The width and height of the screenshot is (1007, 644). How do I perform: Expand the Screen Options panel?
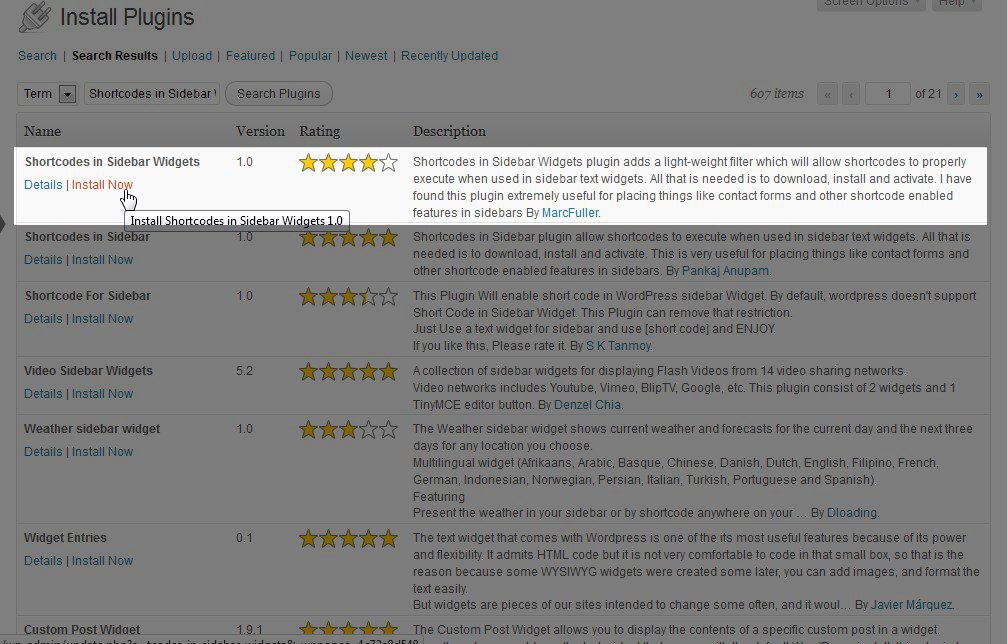868,3
